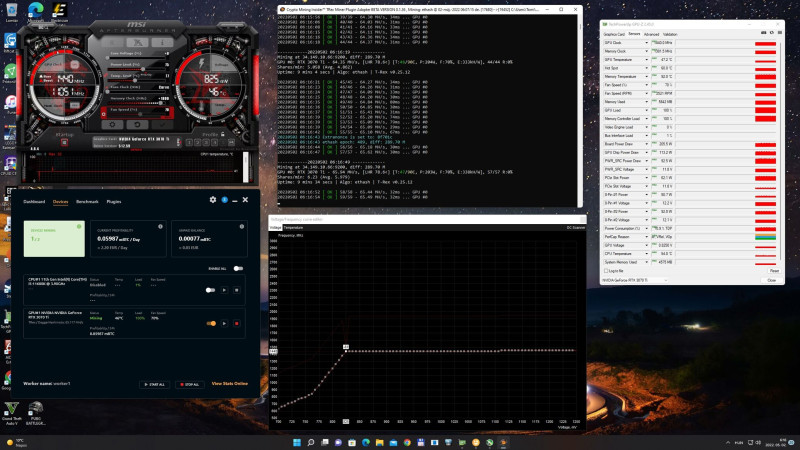This screenshot has height=450, width=800.
Task: Stop mining on RTX 3070 Ti red button
Action: pyautogui.click(x=237, y=323)
